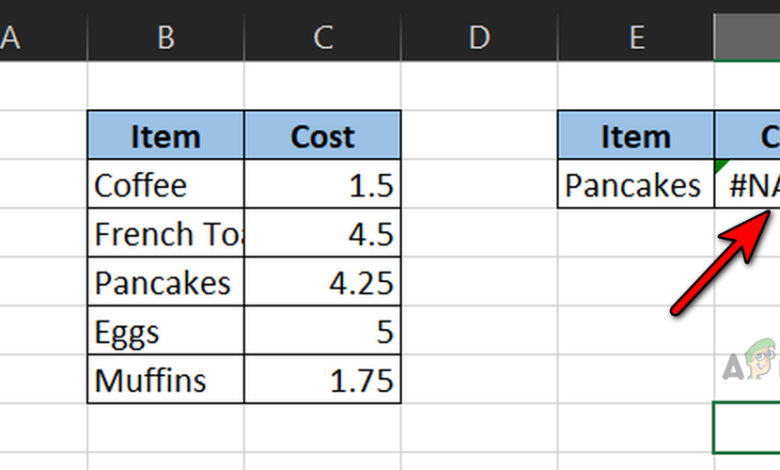Click the Item header cell in column E
Image resolution: width=780 pixels, height=470 pixels.
[636, 135]
